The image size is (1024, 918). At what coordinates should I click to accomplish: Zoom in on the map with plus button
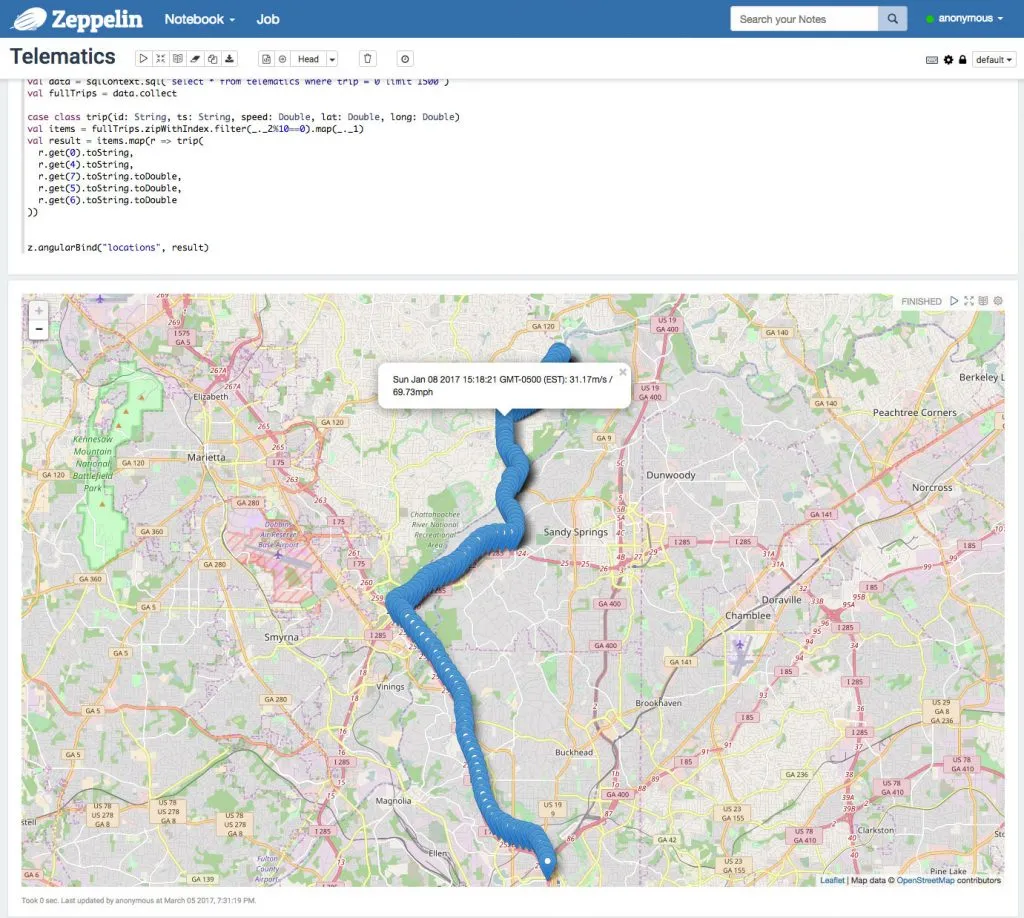pos(39,311)
